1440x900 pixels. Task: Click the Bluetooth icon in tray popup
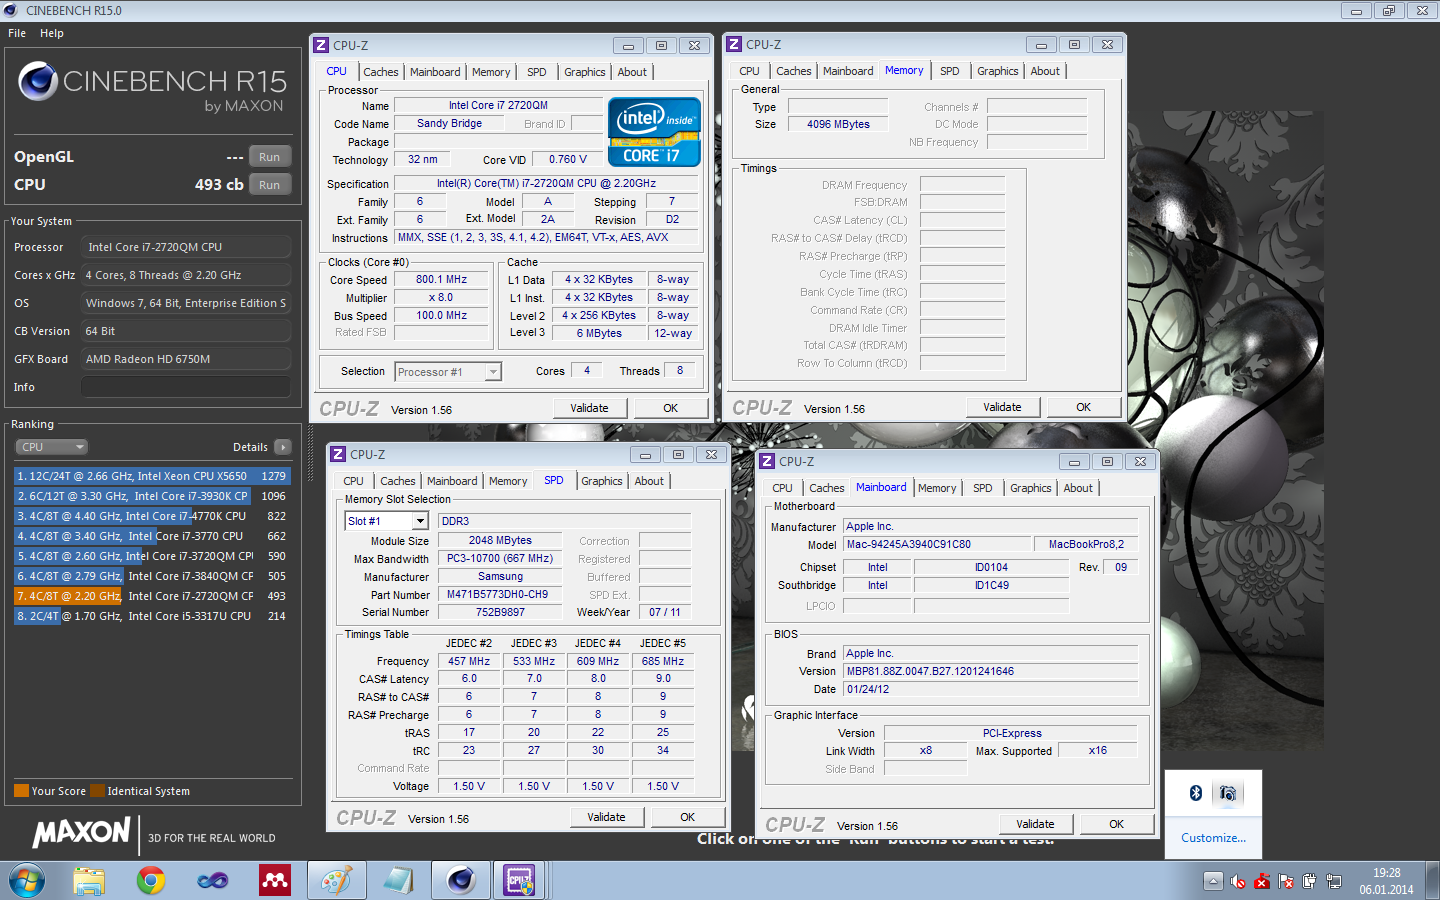[1195, 793]
